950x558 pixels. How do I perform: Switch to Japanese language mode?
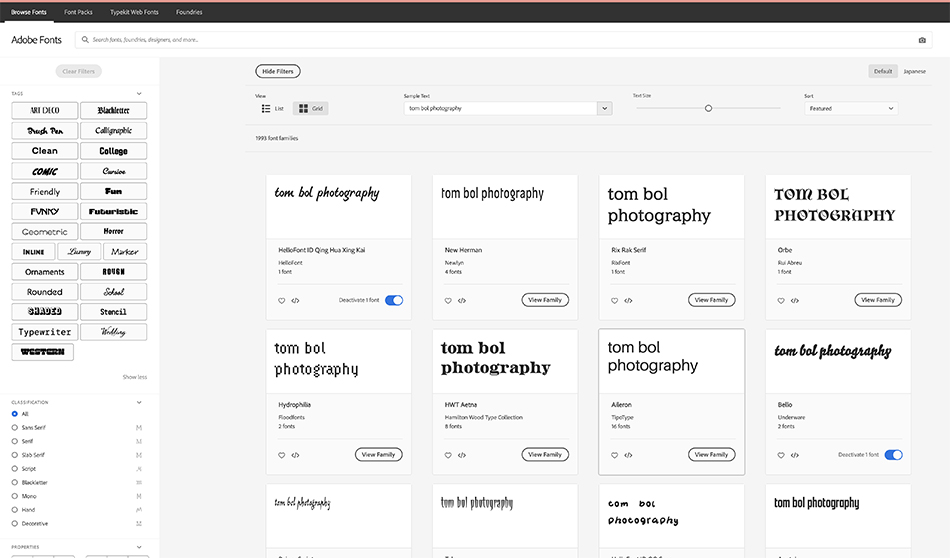tap(914, 71)
